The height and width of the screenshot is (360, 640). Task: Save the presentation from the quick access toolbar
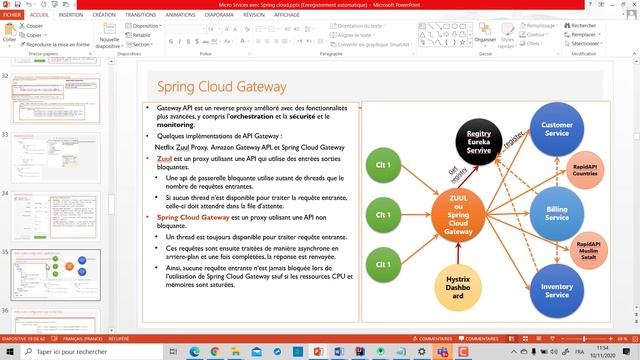18,4
